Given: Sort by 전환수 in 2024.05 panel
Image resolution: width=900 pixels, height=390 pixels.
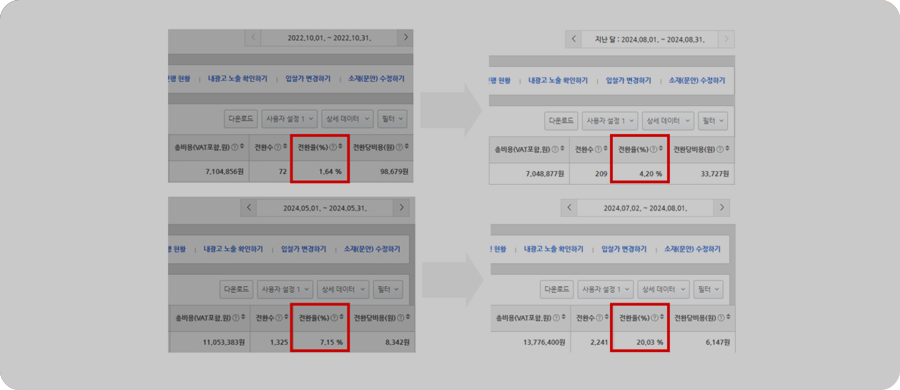Looking at the screenshot, I should pyautogui.click(x=285, y=316).
